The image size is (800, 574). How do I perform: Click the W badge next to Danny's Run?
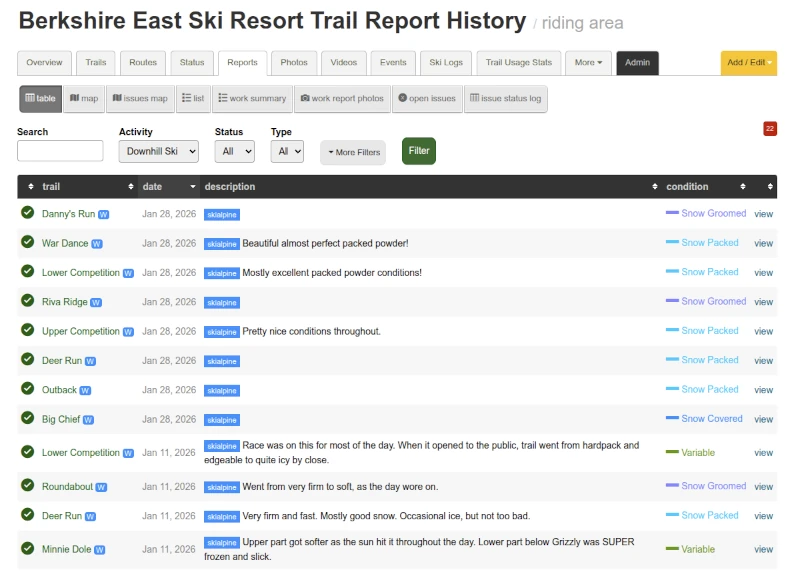click(104, 215)
